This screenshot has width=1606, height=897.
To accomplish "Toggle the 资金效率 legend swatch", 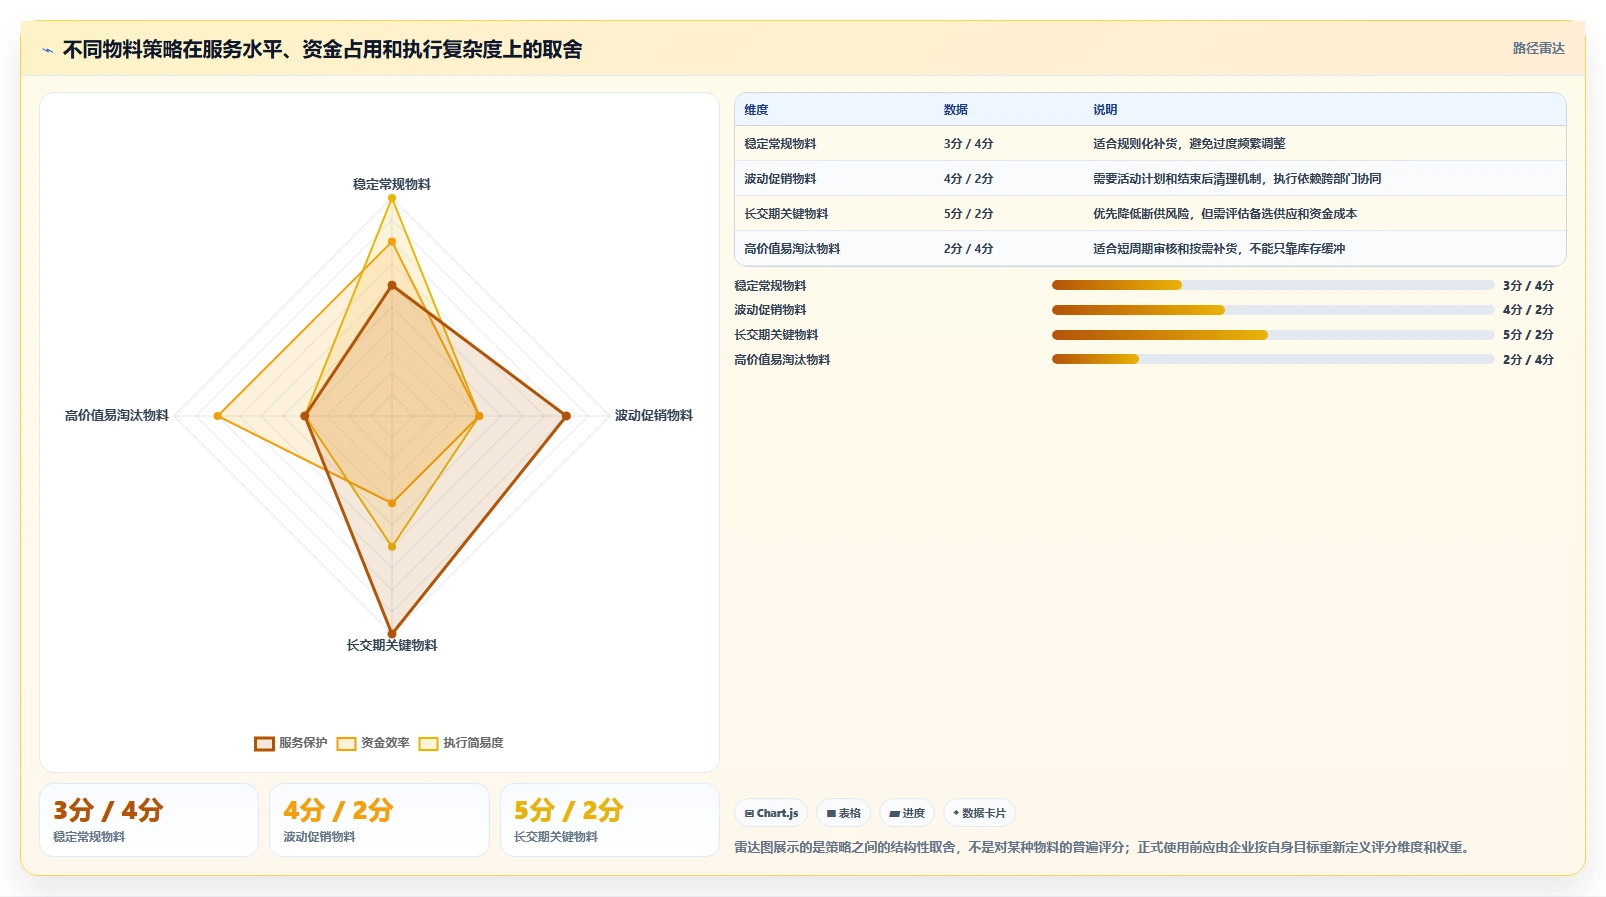I will [346, 743].
